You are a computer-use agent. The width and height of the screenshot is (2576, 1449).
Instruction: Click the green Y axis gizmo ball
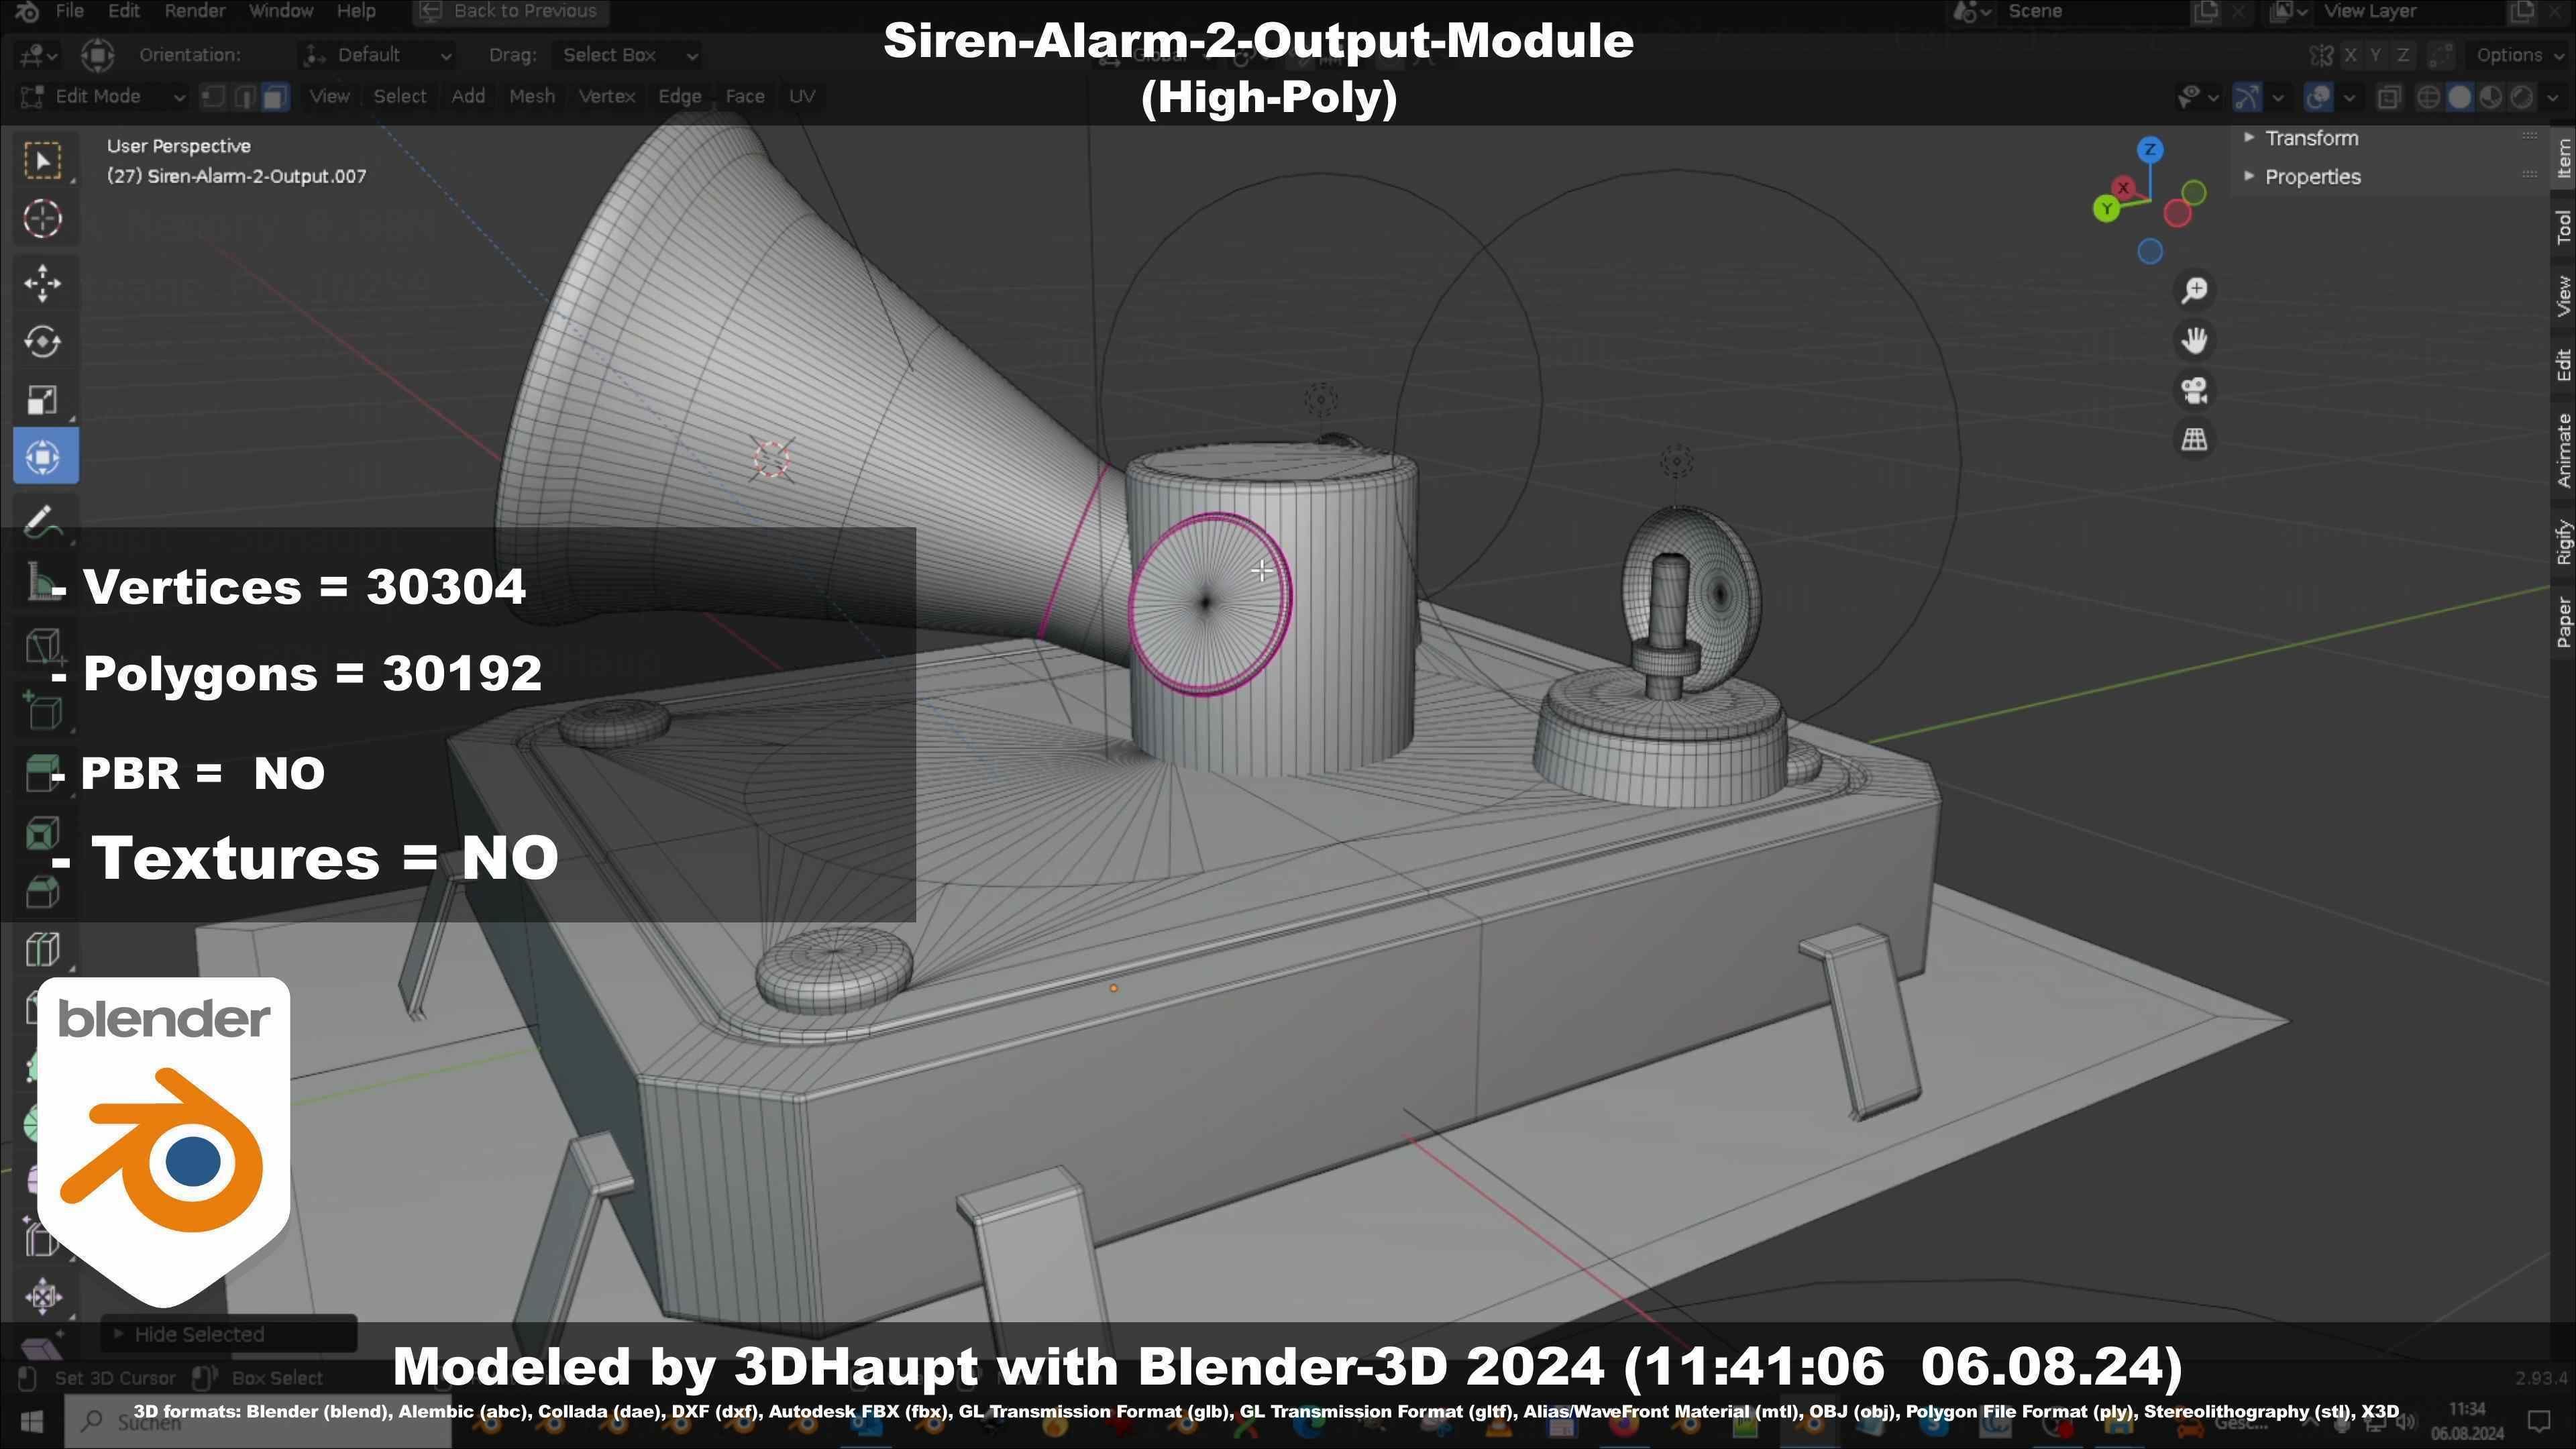(2107, 209)
